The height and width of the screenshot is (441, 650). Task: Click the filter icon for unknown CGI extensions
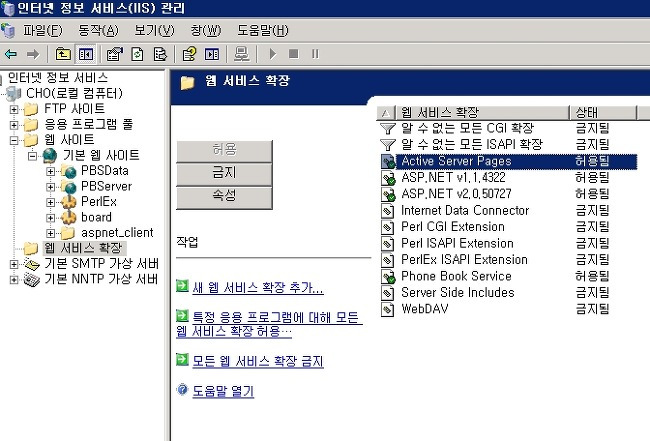388,128
